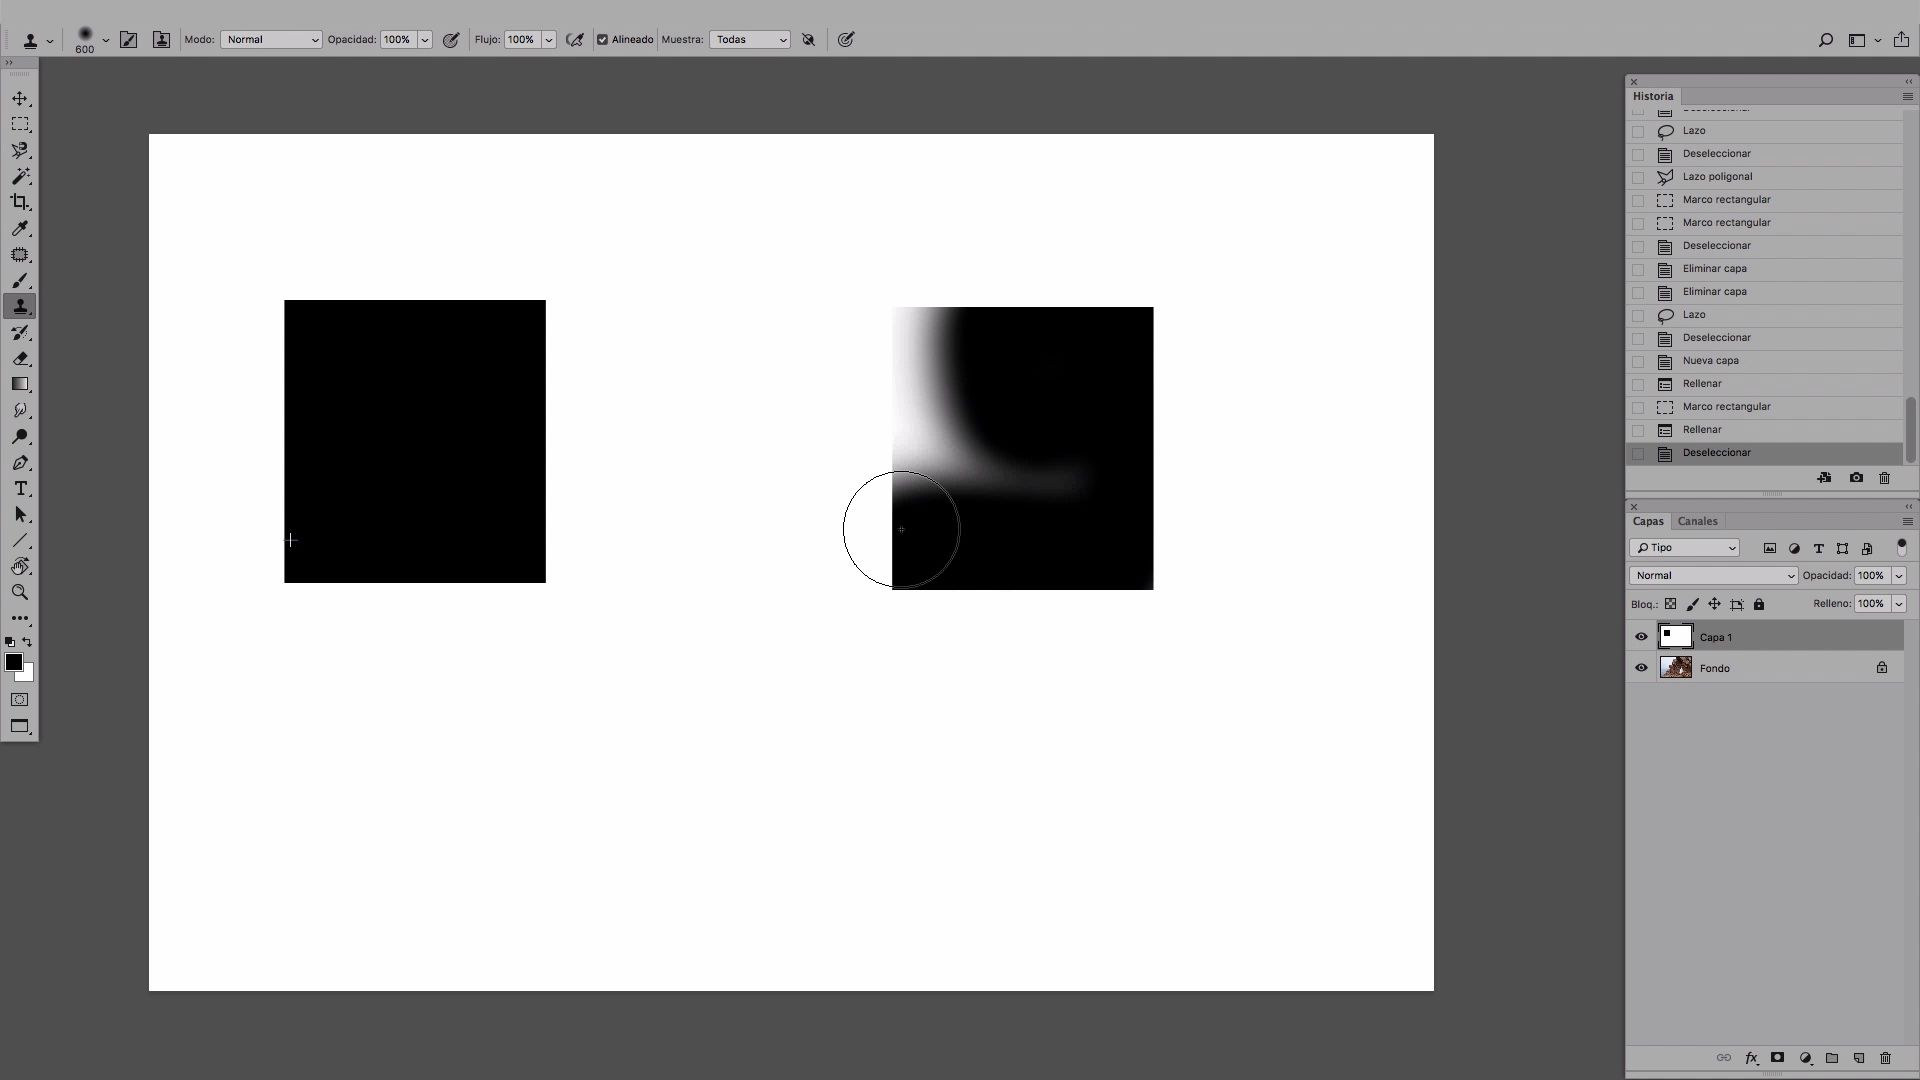Open the Clone Source panel icon
The width and height of the screenshot is (1920, 1080).
(161, 40)
